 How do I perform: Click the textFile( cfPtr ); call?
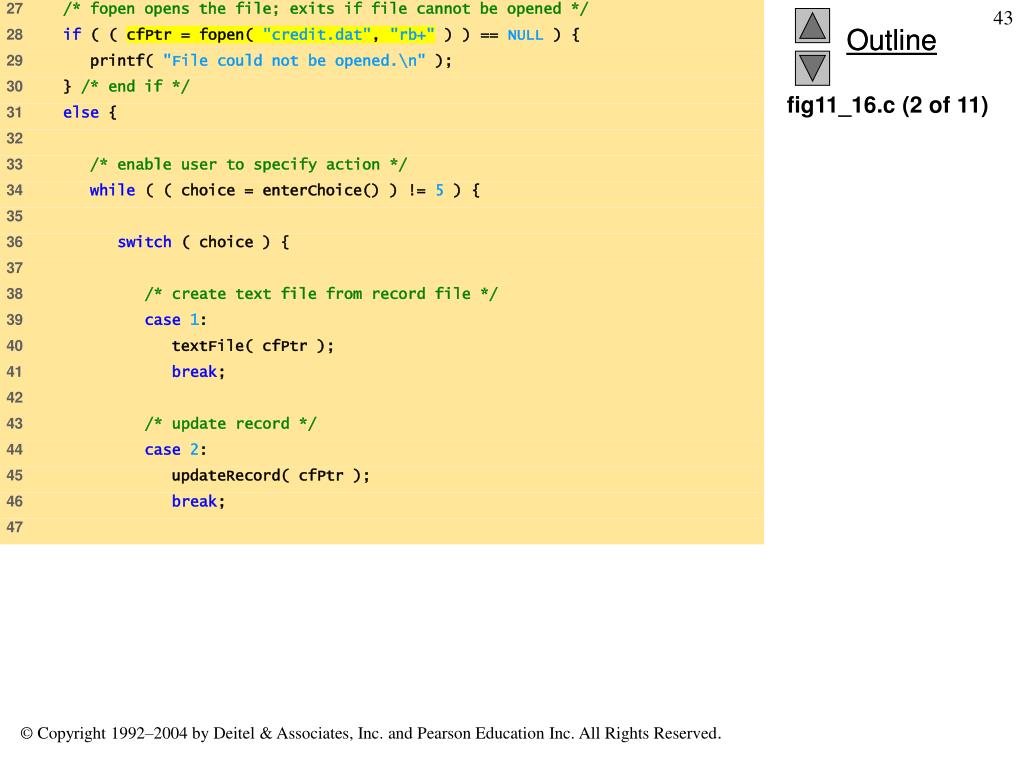point(253,345)
